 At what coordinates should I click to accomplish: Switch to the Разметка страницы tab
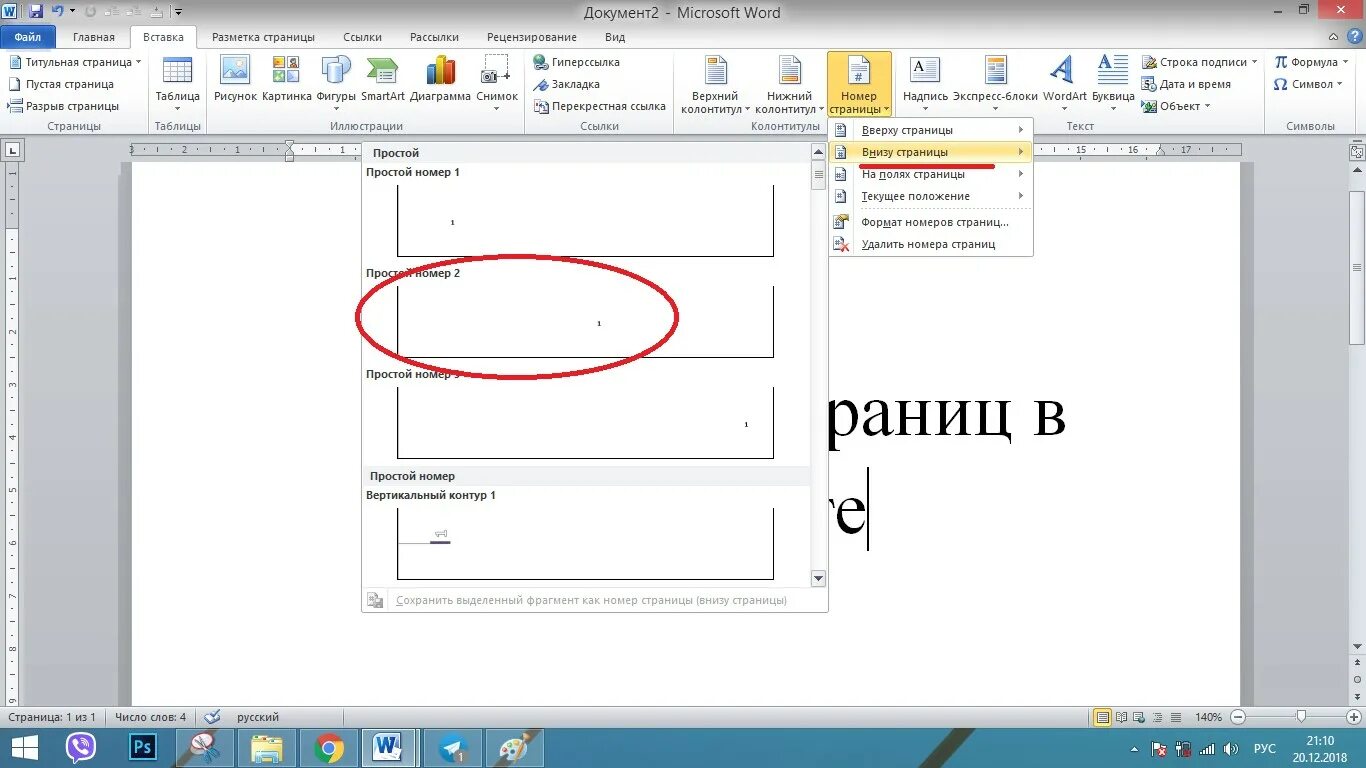pyautogui.click(x=263, y=37)
